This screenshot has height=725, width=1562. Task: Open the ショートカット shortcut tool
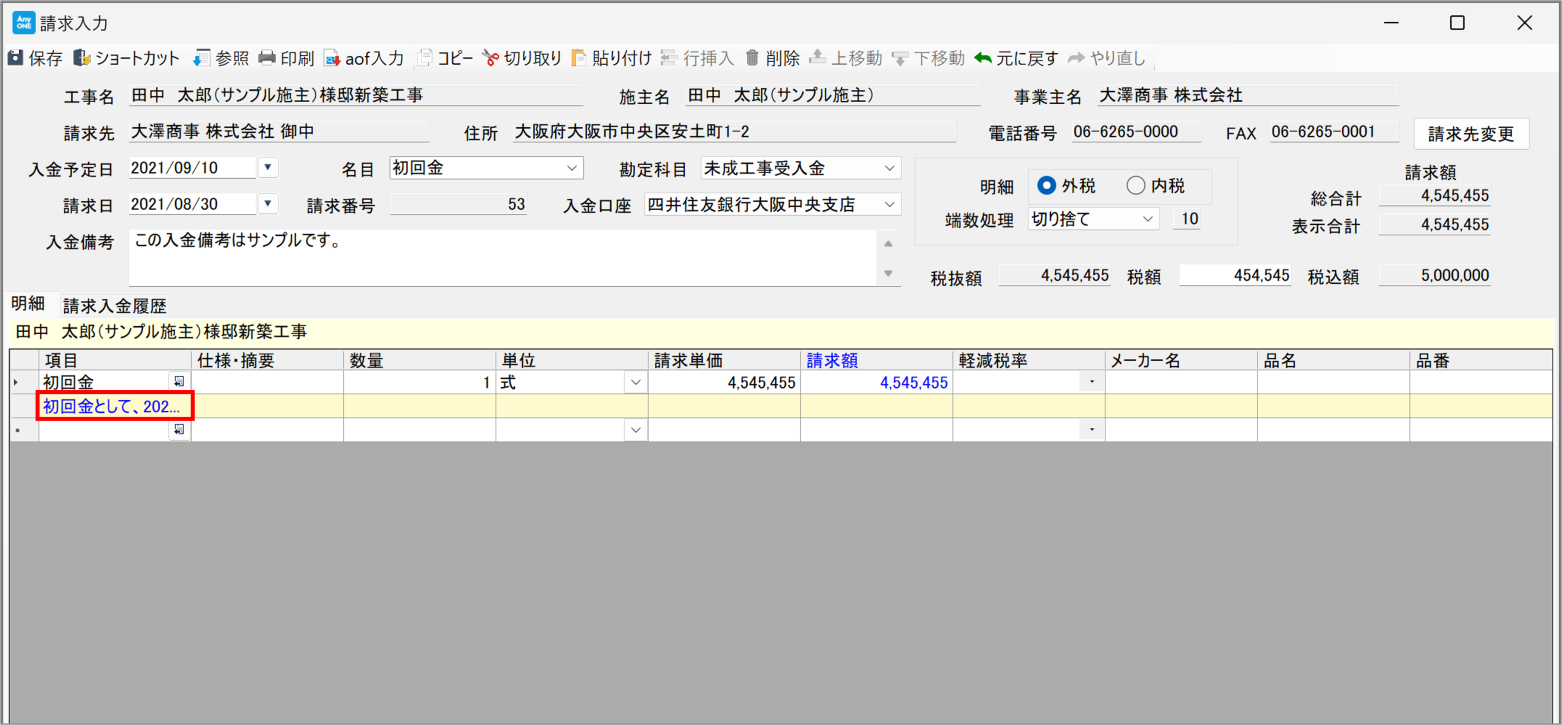point(82,58)
